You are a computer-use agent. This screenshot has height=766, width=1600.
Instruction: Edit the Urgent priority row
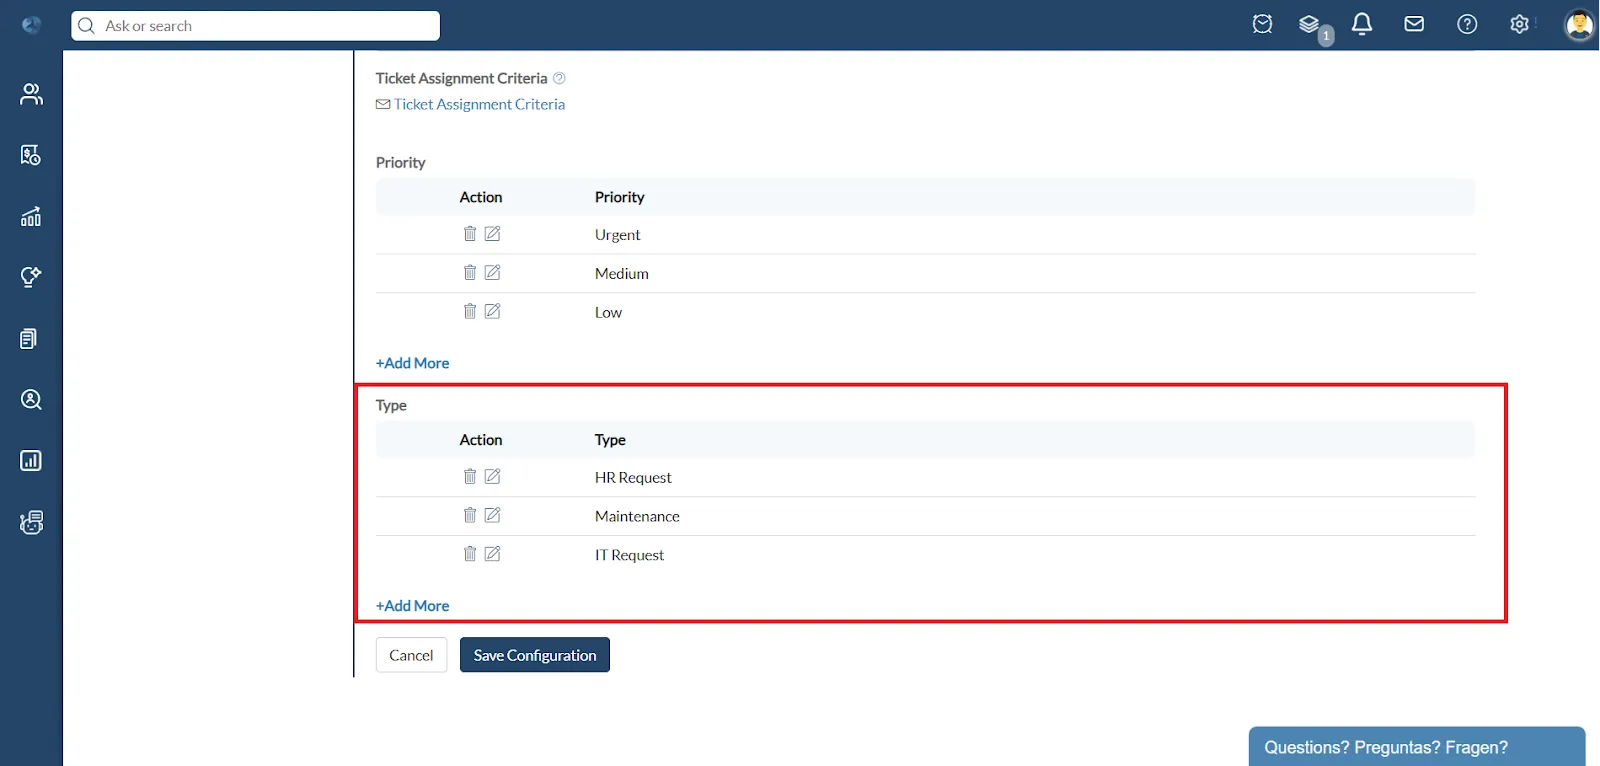coord(492,233)
